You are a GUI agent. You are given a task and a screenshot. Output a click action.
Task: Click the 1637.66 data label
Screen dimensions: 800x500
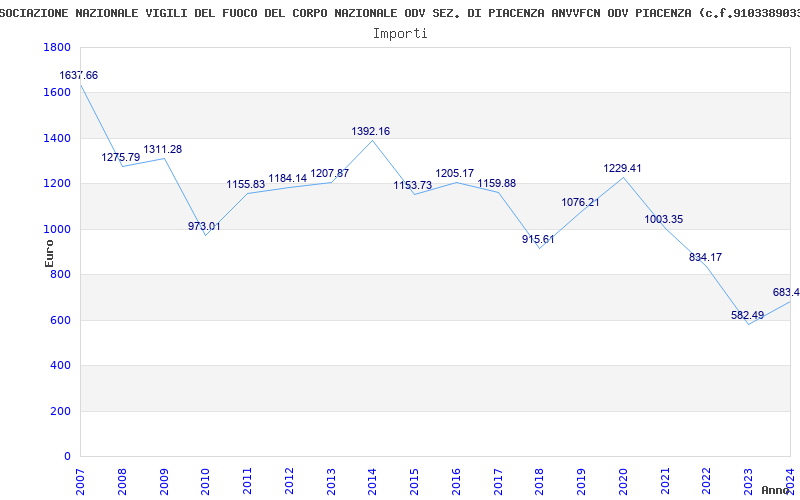click(x=79, y=76)
